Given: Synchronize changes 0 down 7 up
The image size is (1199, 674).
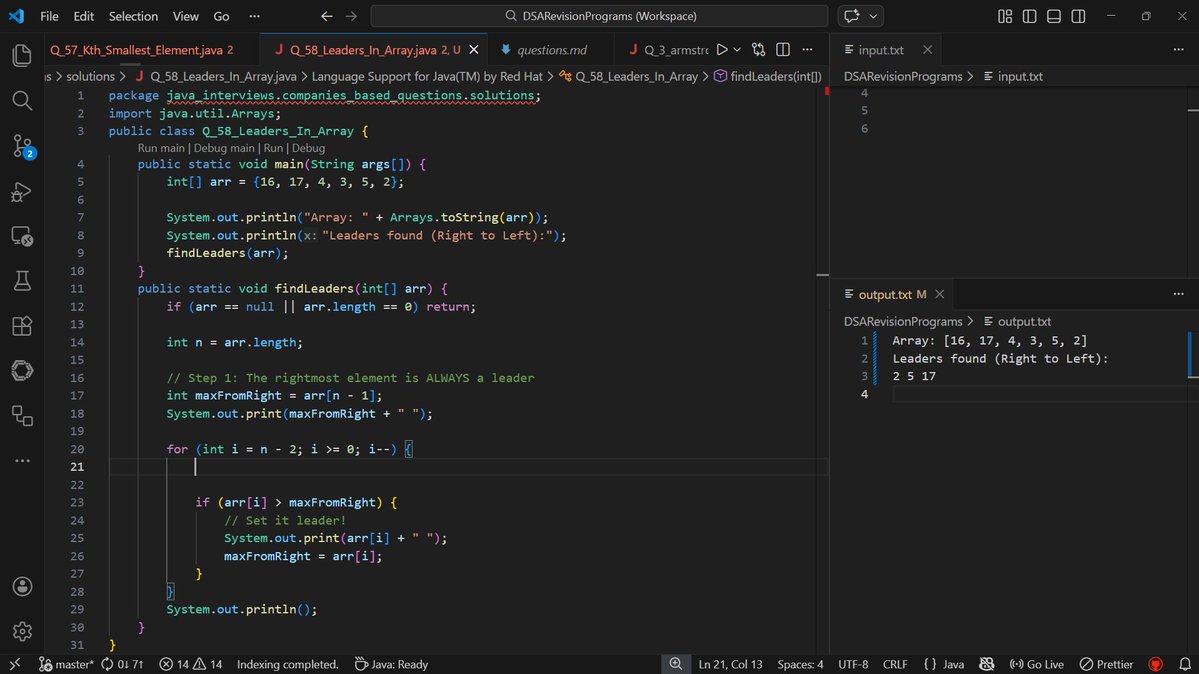Looking at the screenshot, I should click(122, 664).
